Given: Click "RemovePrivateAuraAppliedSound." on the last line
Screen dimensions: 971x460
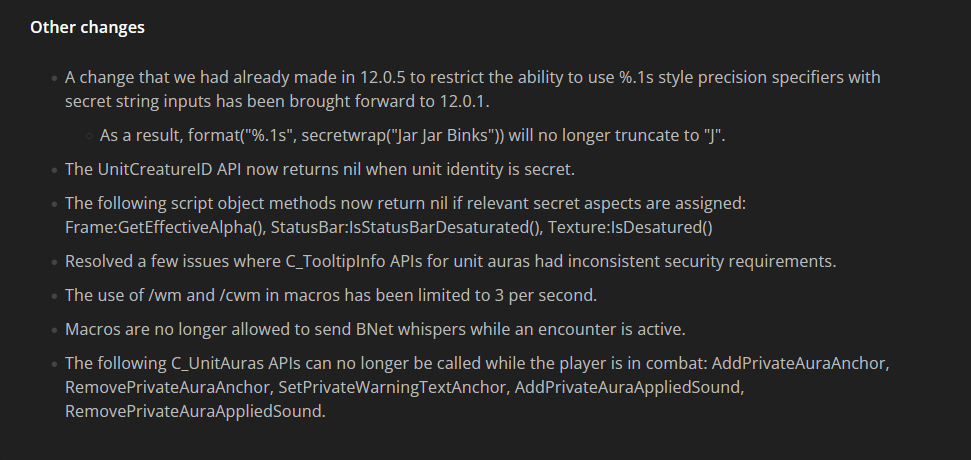Looking at the screenshot, I should (195, 410).
